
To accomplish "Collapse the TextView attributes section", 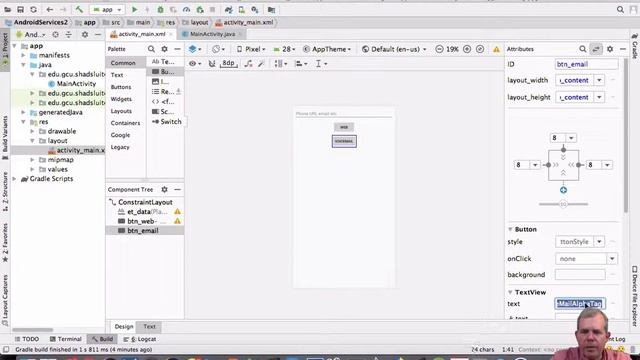I will 510,292.
